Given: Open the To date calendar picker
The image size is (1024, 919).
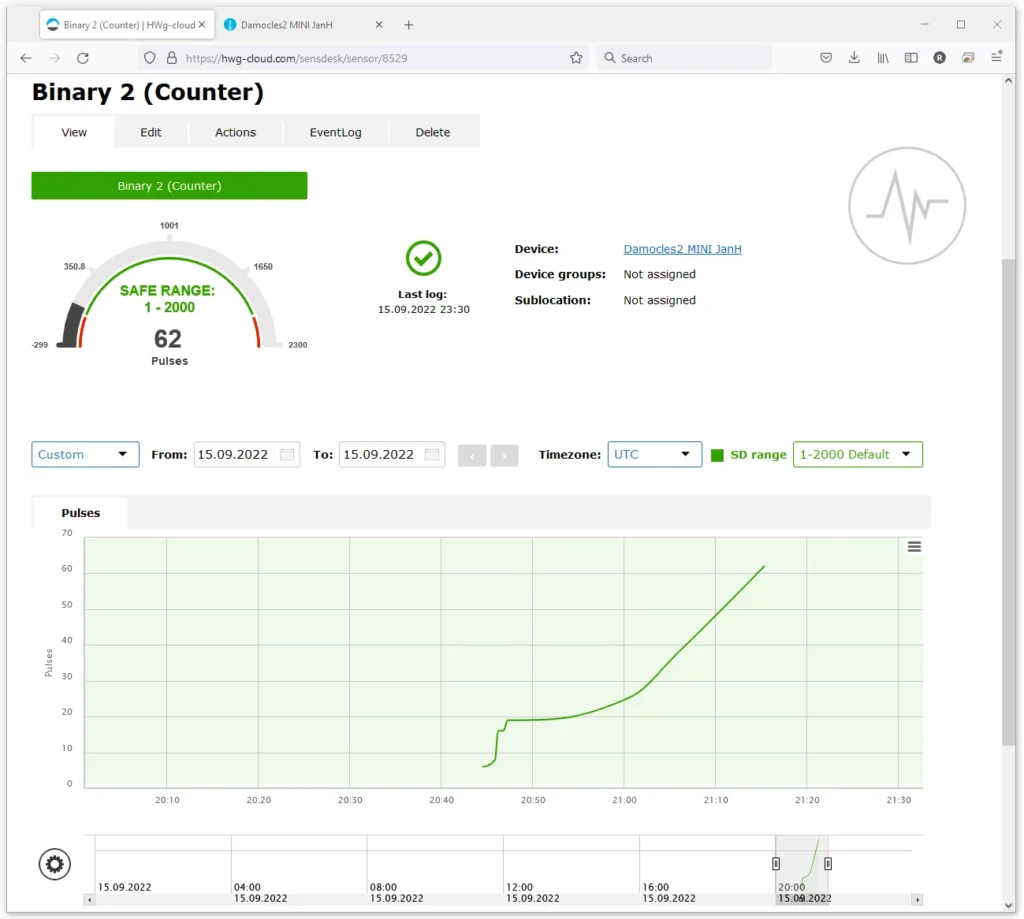Looking at the screenshot, I should [432, 455].
